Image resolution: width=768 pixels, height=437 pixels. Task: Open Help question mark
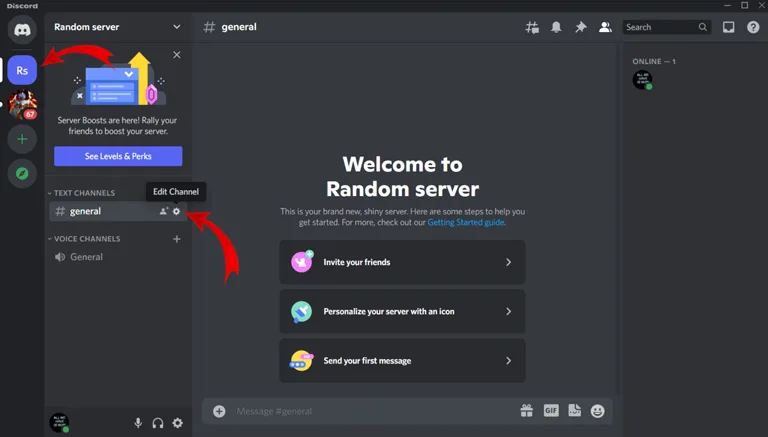(x=753, y=27)
